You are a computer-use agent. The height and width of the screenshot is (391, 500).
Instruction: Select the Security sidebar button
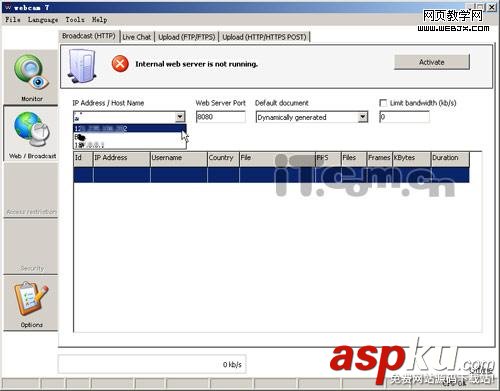point(31,247)
